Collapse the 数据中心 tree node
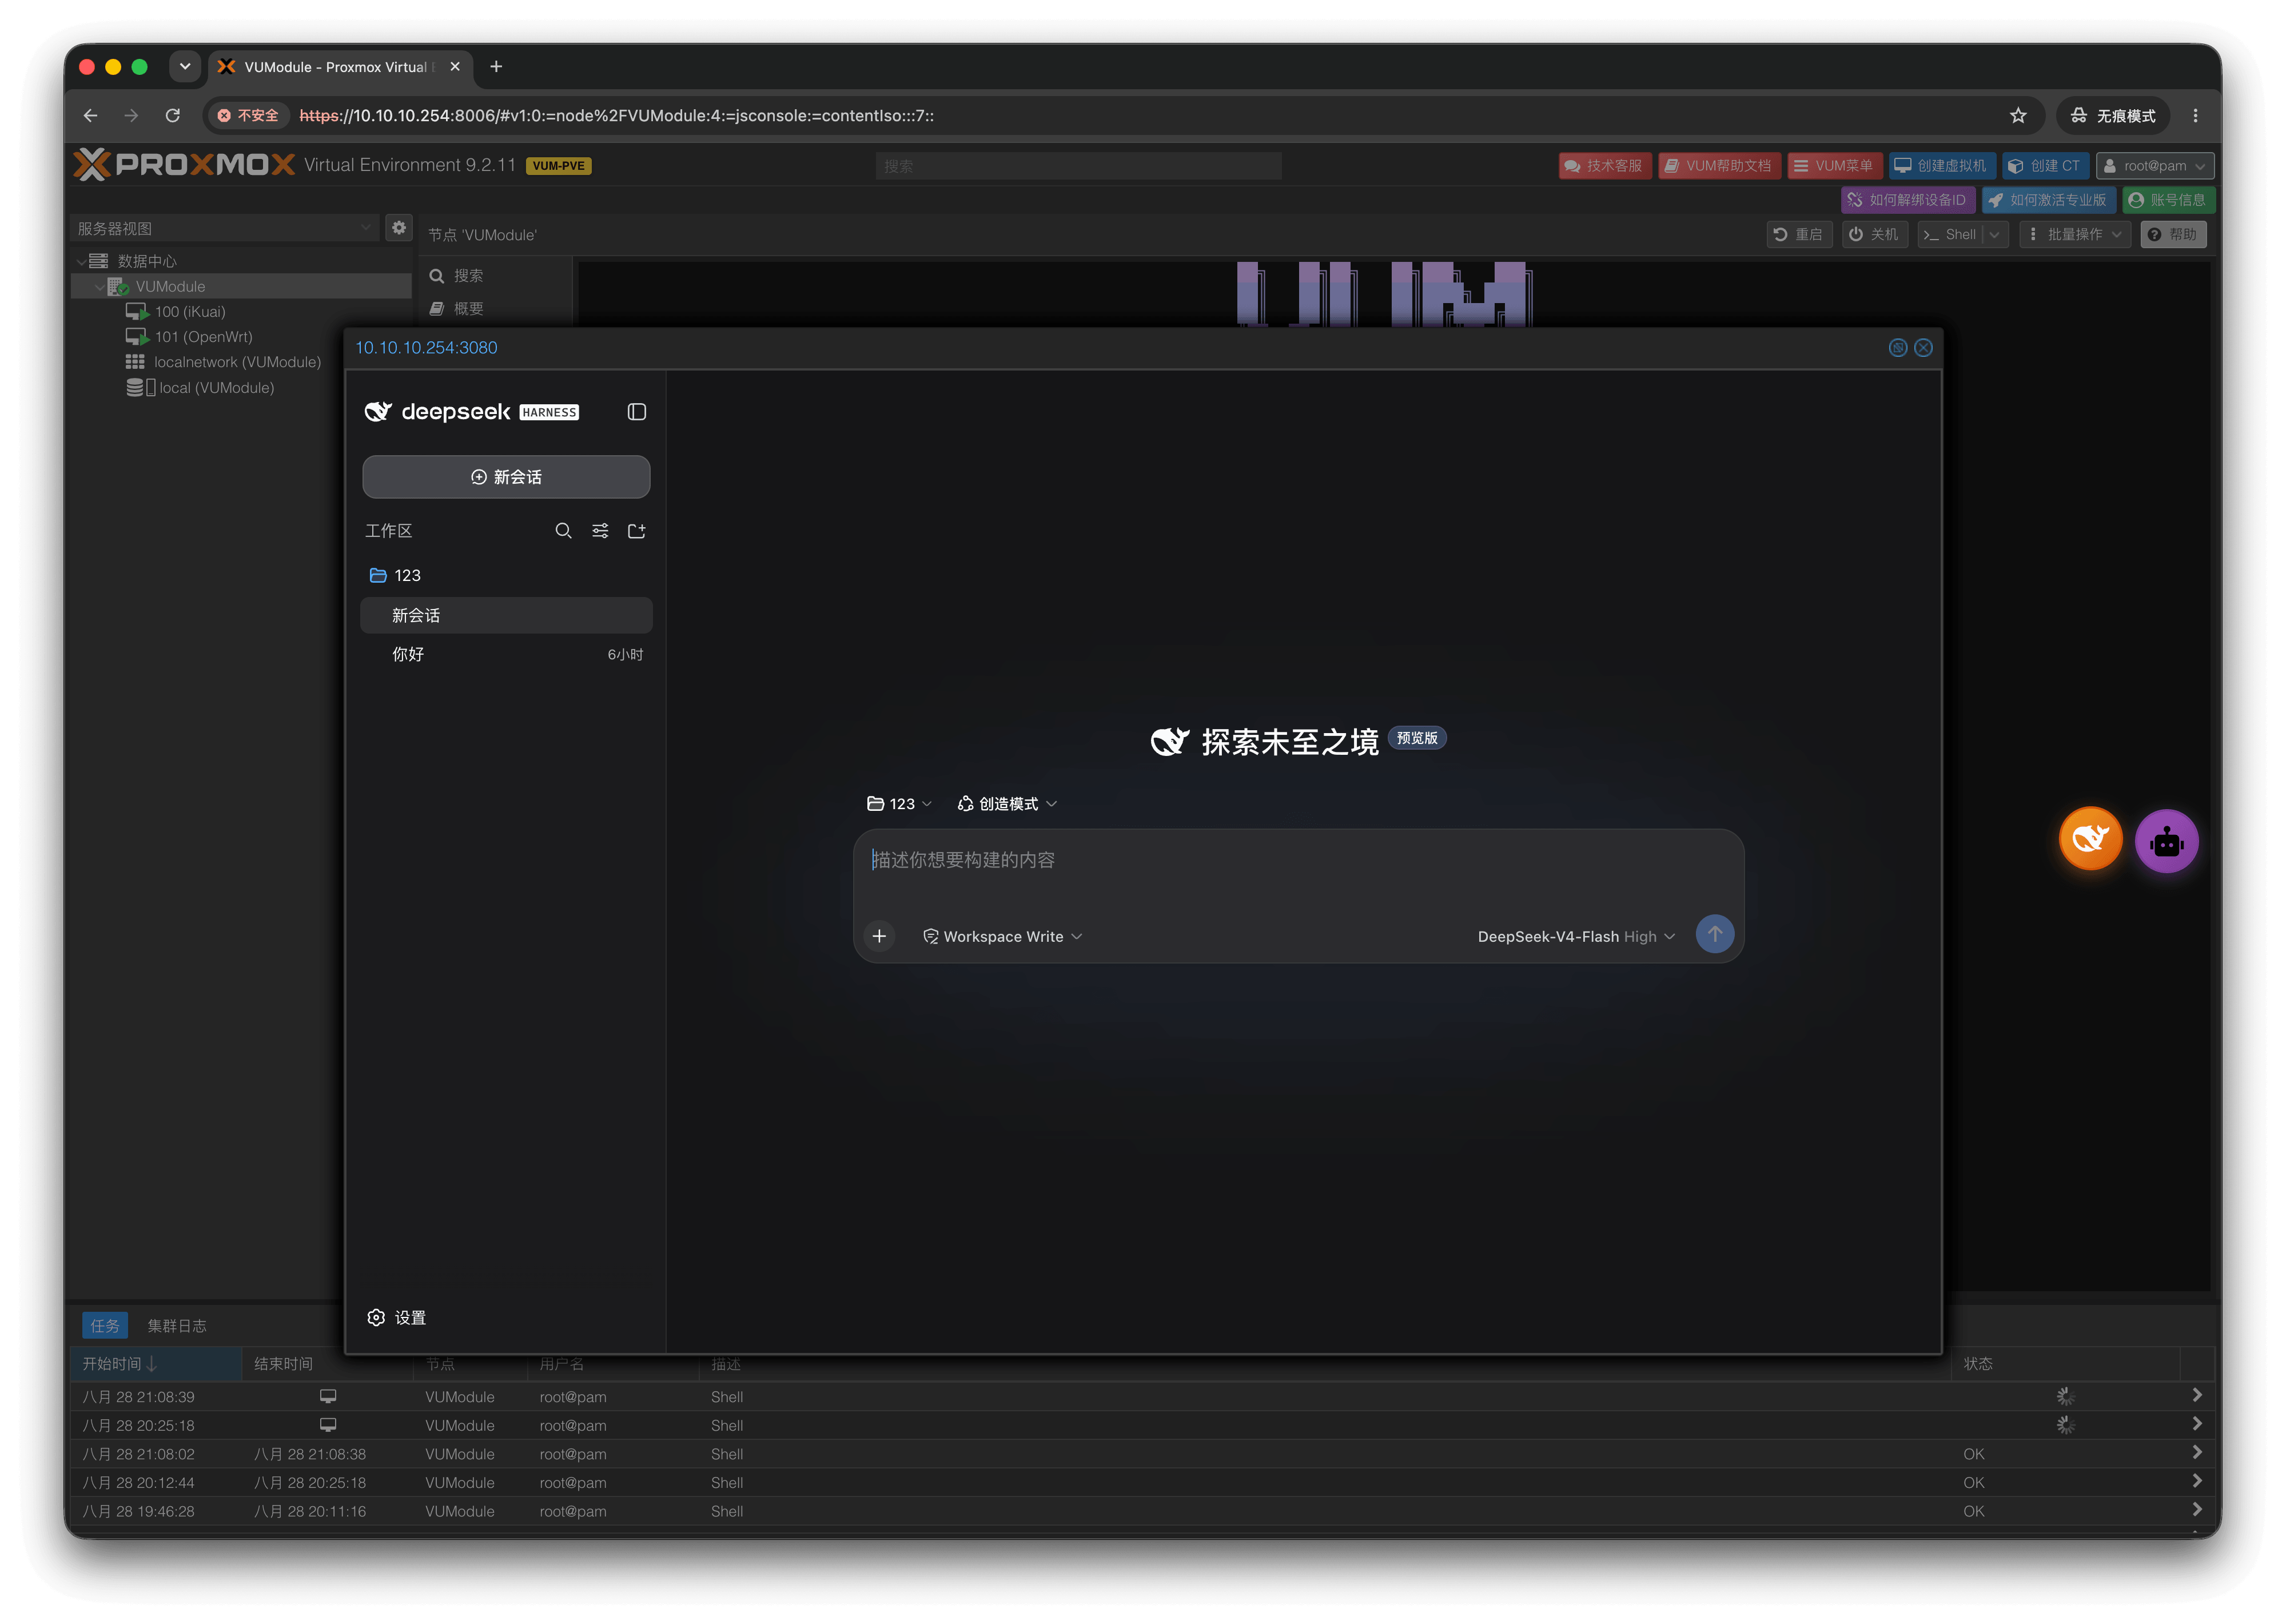The height and width of the screenshot is (1624, 2286). tap(81, 261)
